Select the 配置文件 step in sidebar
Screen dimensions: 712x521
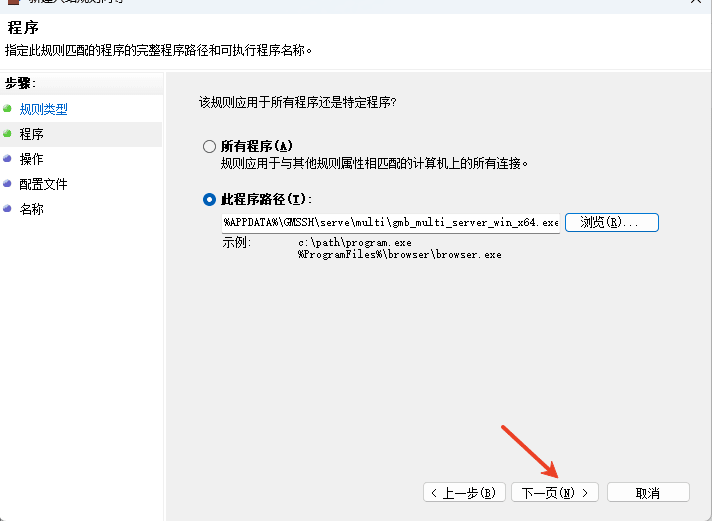pyautogui.click(x=43, y=184)
